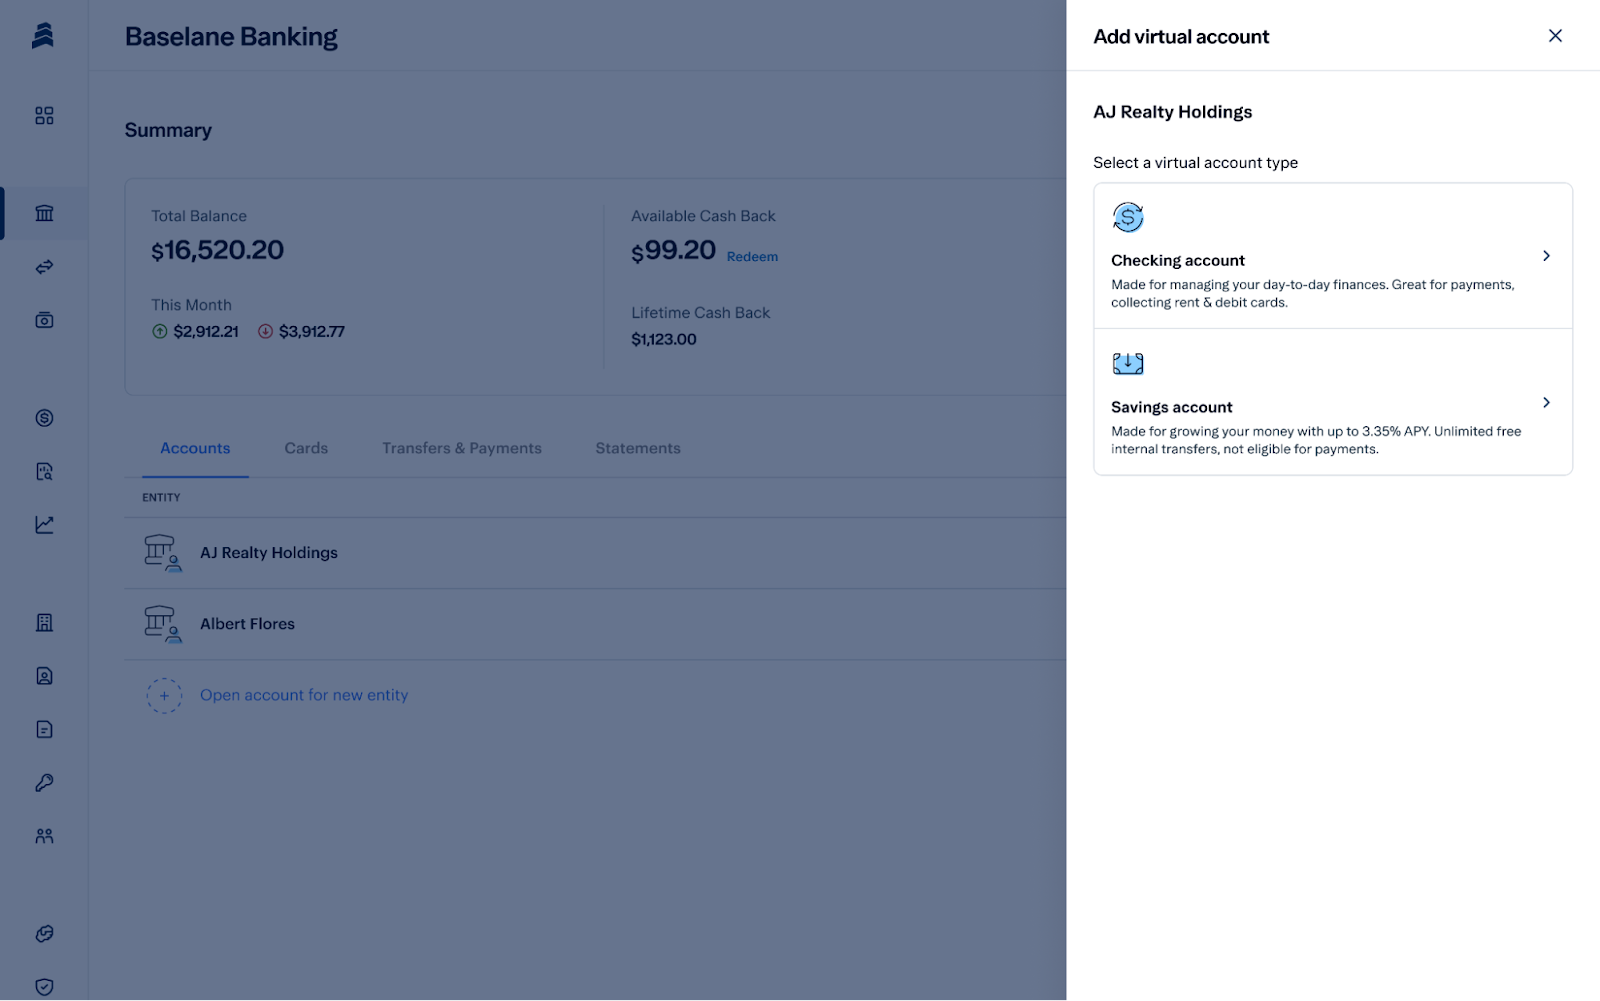Click the document search icon in the sidebar

coord(44,471)
